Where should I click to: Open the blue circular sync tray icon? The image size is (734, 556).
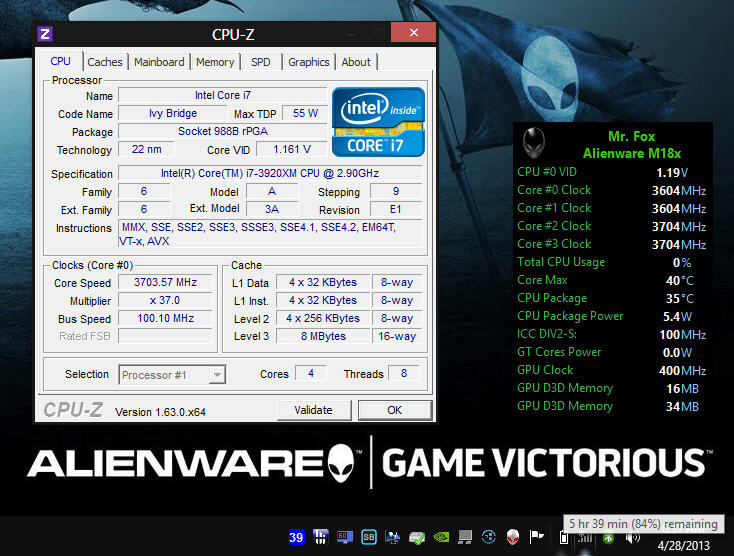tap(489, 537)
